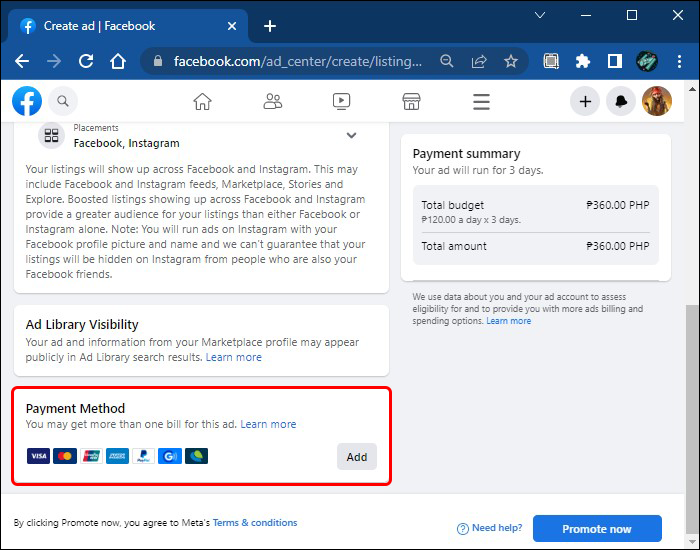Image resolution: width=700 pixels, height=550 pixels.
Task: Click the scrollbar up arrow
Action: click(692, 88)
